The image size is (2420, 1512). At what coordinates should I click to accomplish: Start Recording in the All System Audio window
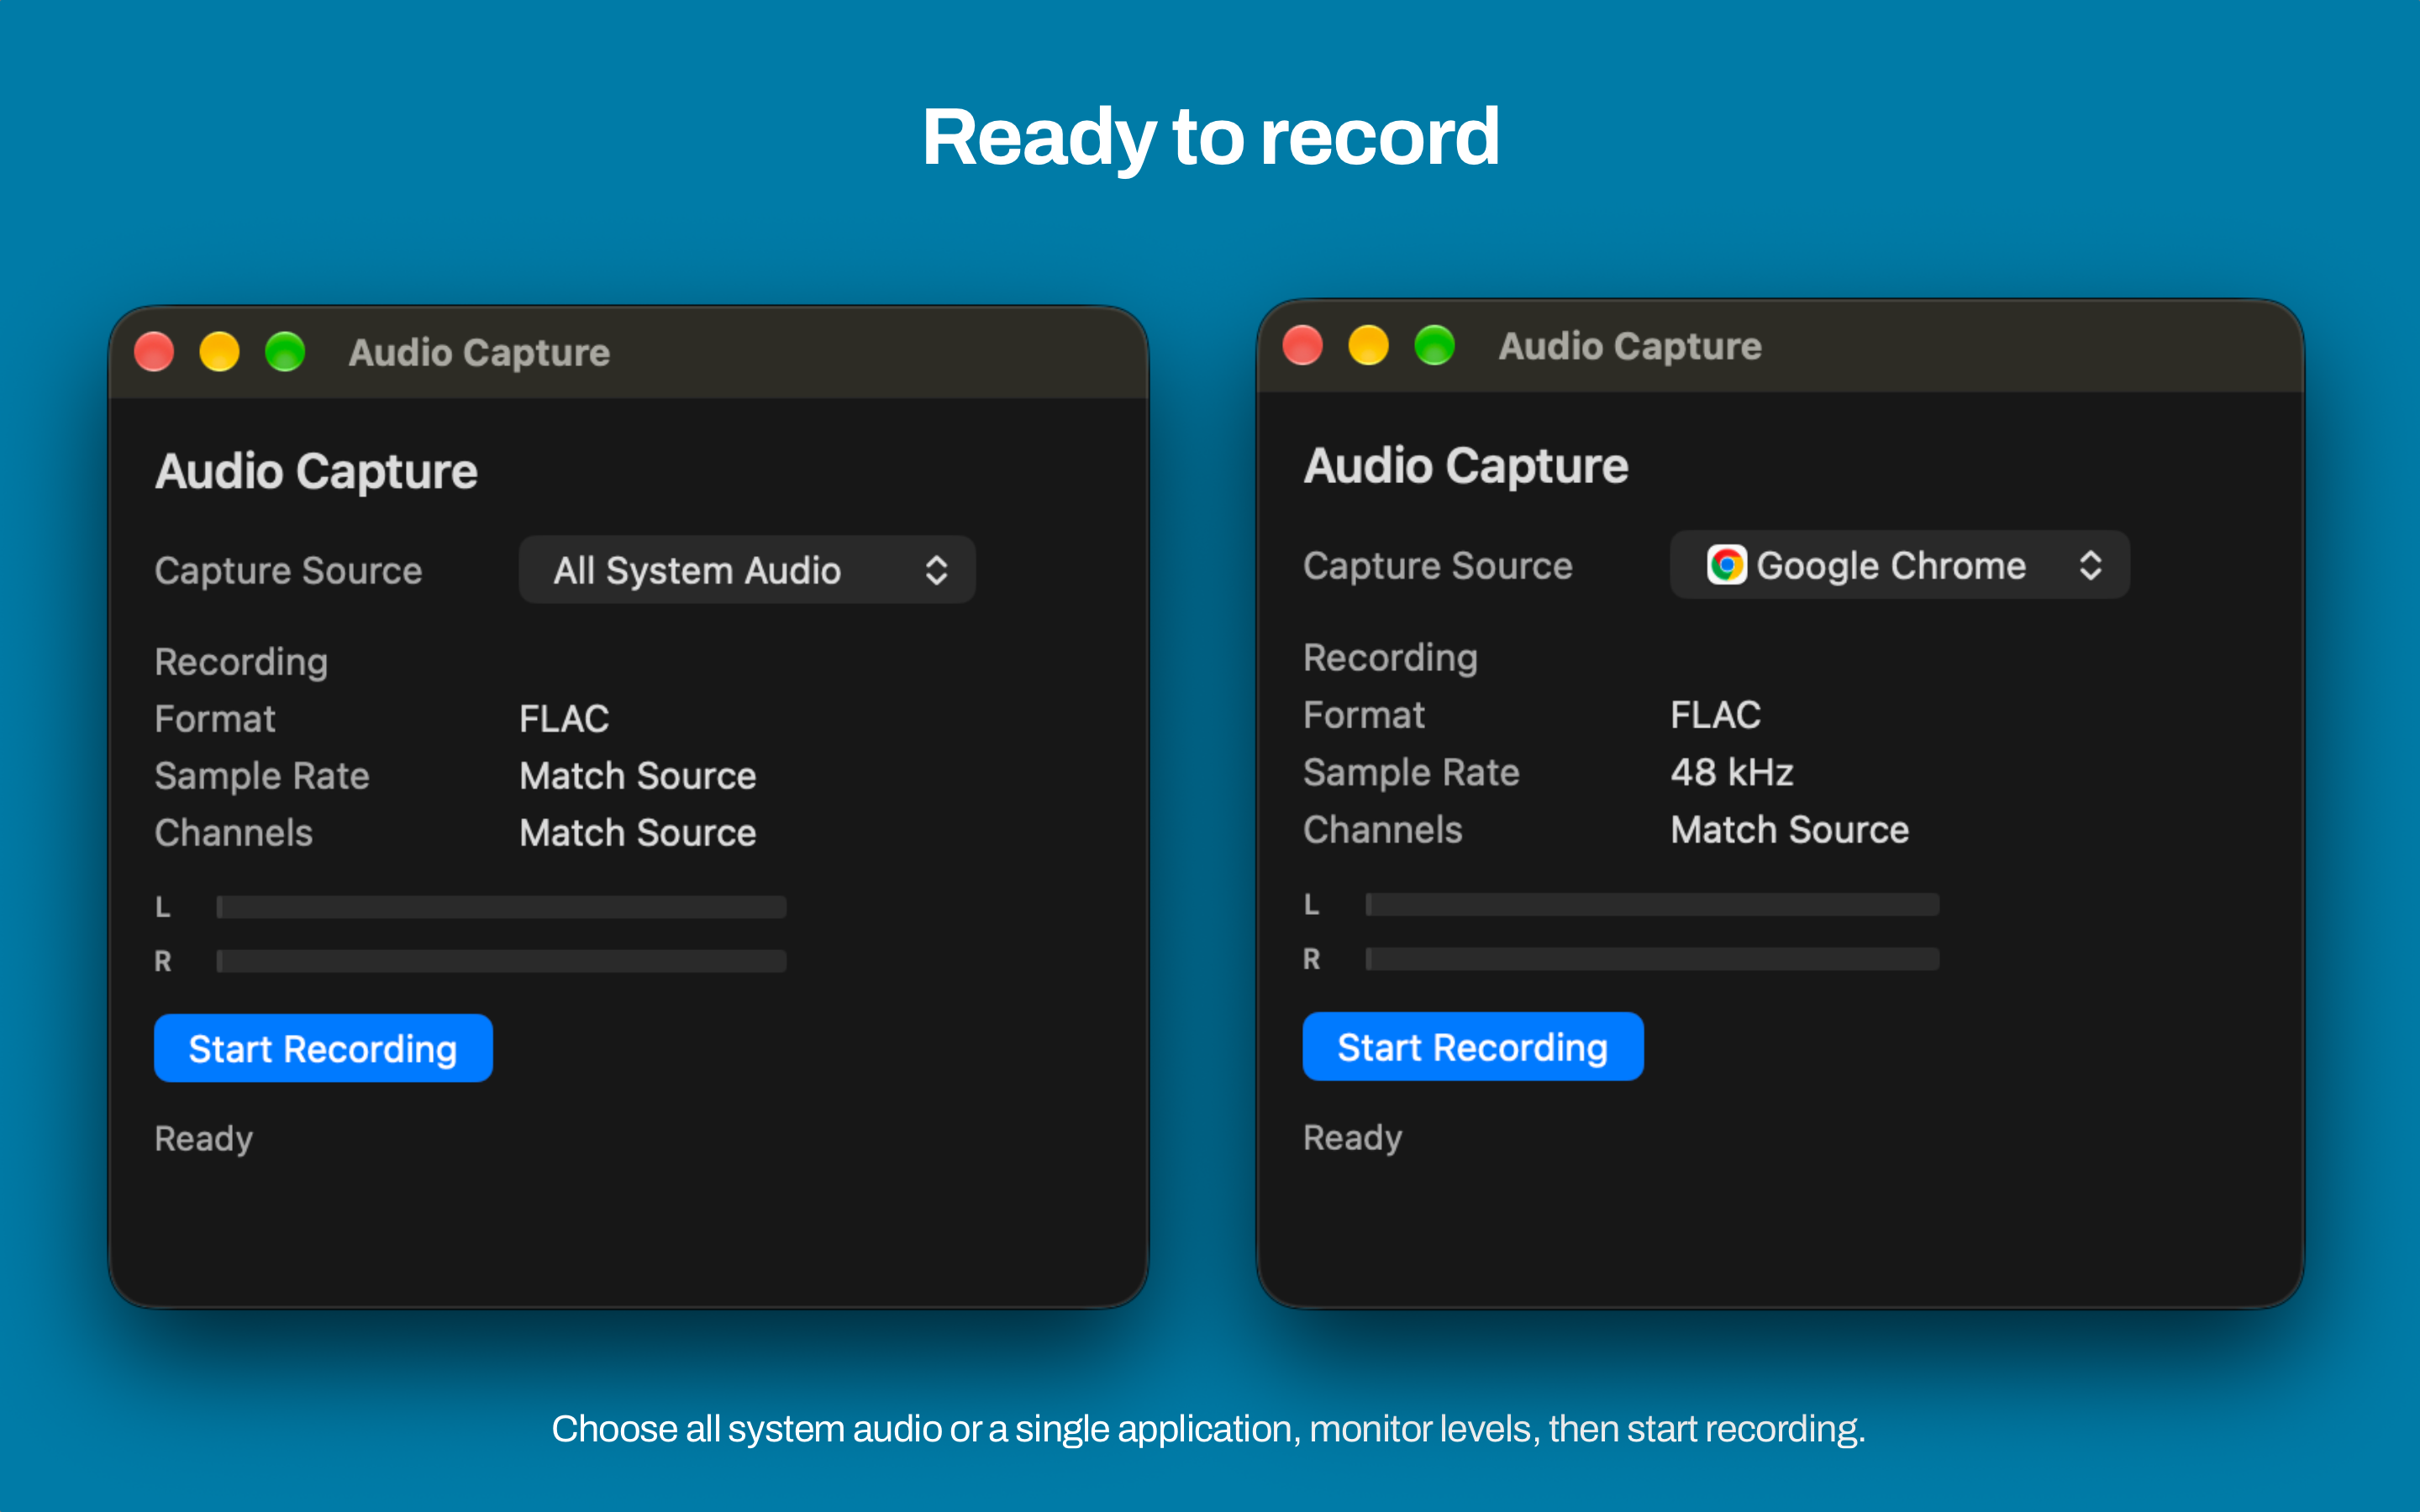(323, 1048)
